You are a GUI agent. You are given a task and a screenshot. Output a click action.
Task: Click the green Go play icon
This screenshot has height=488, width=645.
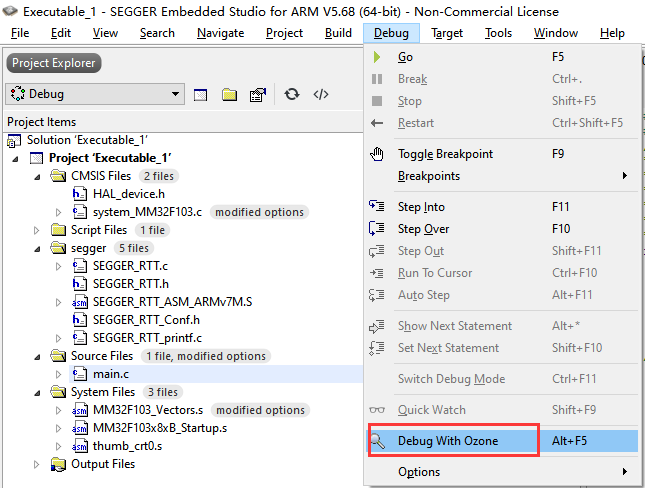point(377,57)
